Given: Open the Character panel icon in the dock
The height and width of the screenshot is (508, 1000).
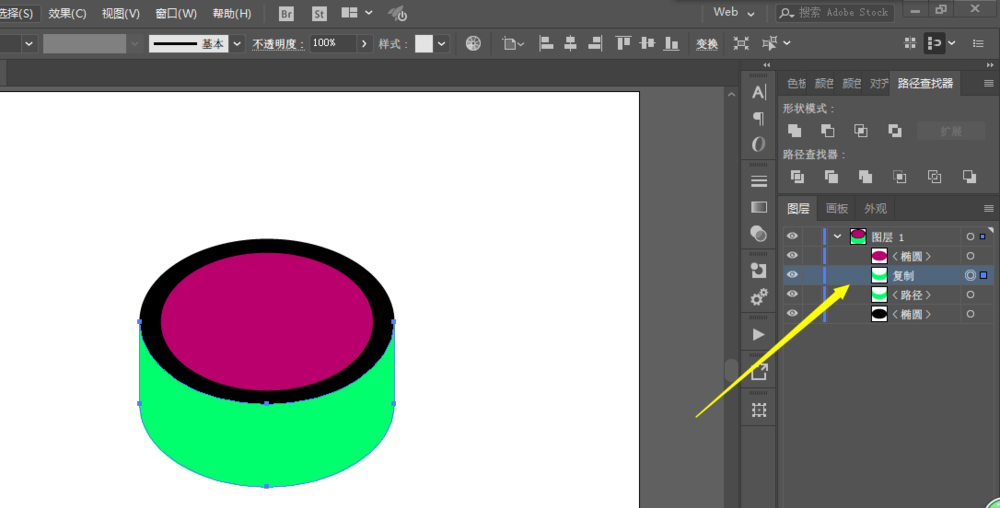Looking at the screenshot, I should tap(759, 92).
